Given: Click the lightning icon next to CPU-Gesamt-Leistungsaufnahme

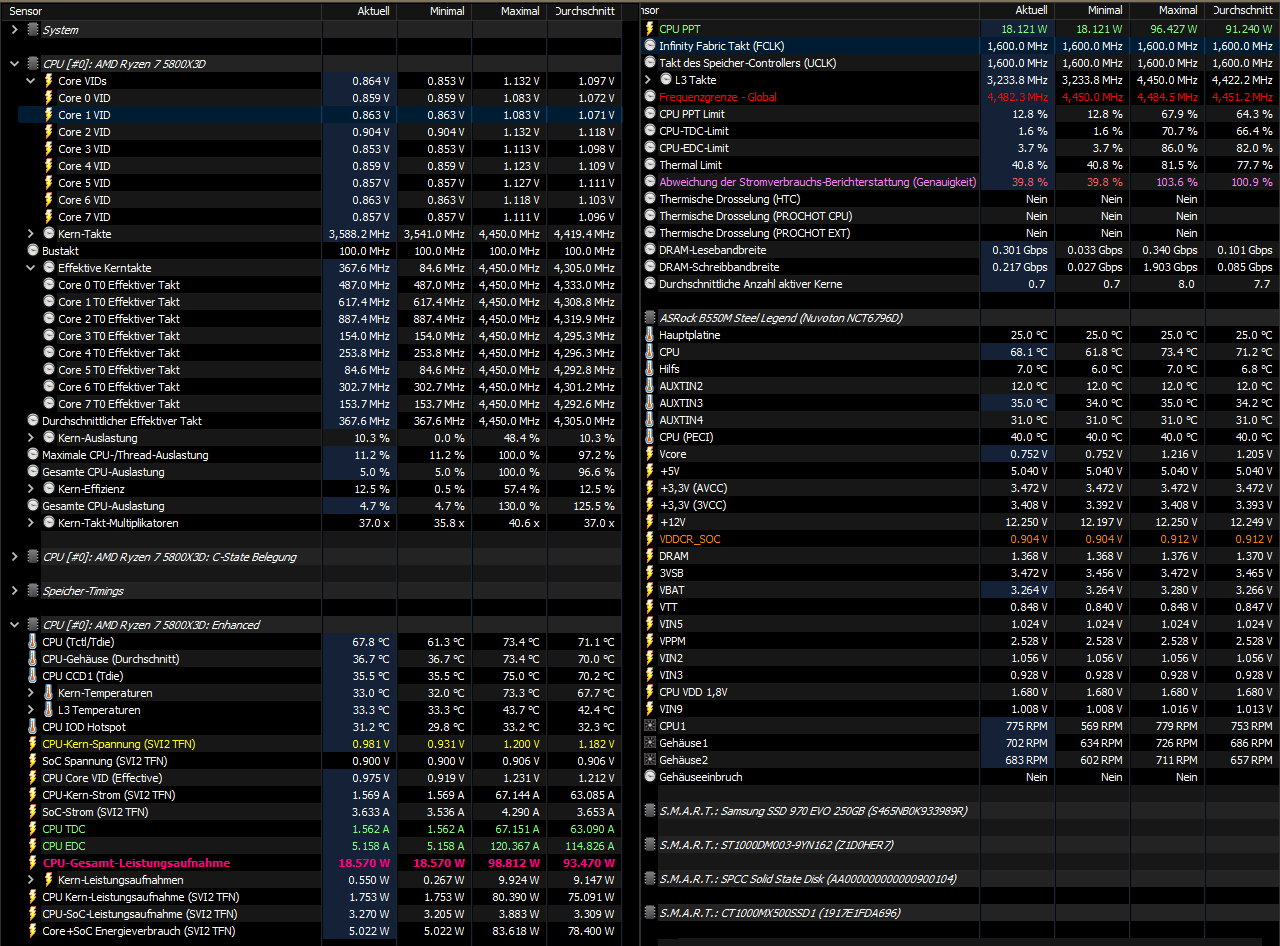Looking at the screenshot, I should pyautogui.click(x=32, y=862).
